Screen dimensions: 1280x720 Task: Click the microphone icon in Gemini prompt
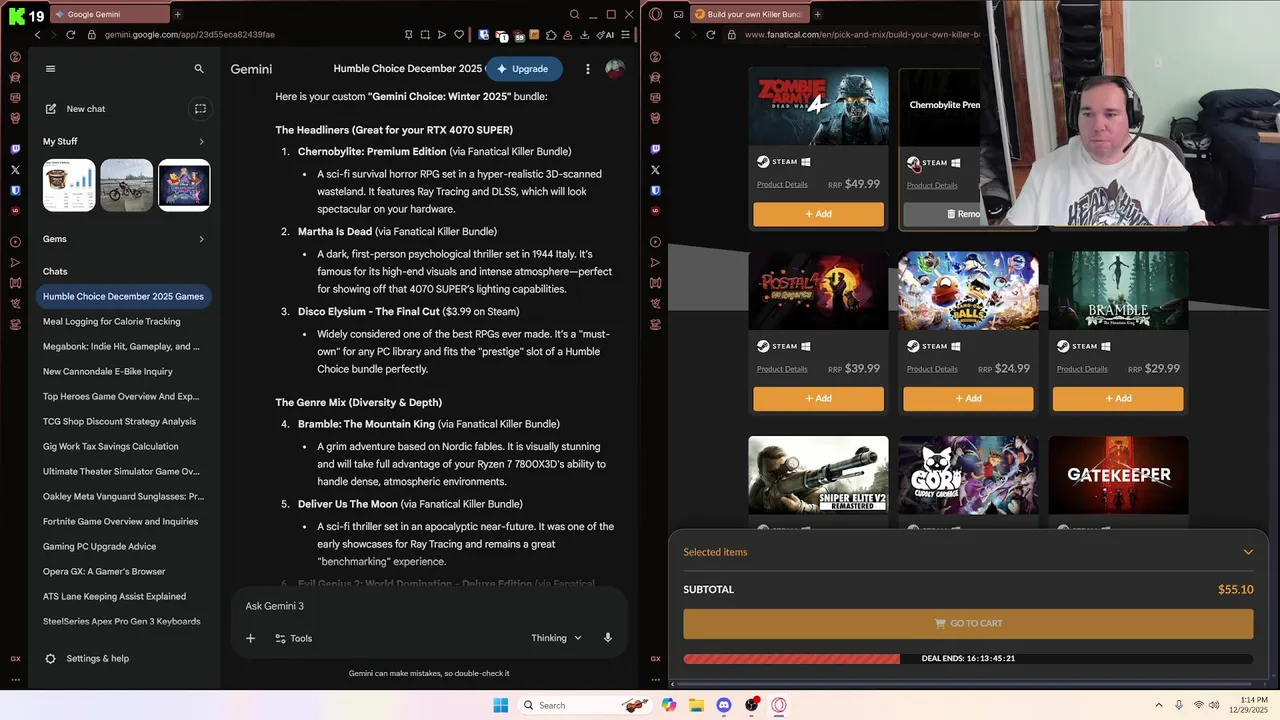coord(607,638)
